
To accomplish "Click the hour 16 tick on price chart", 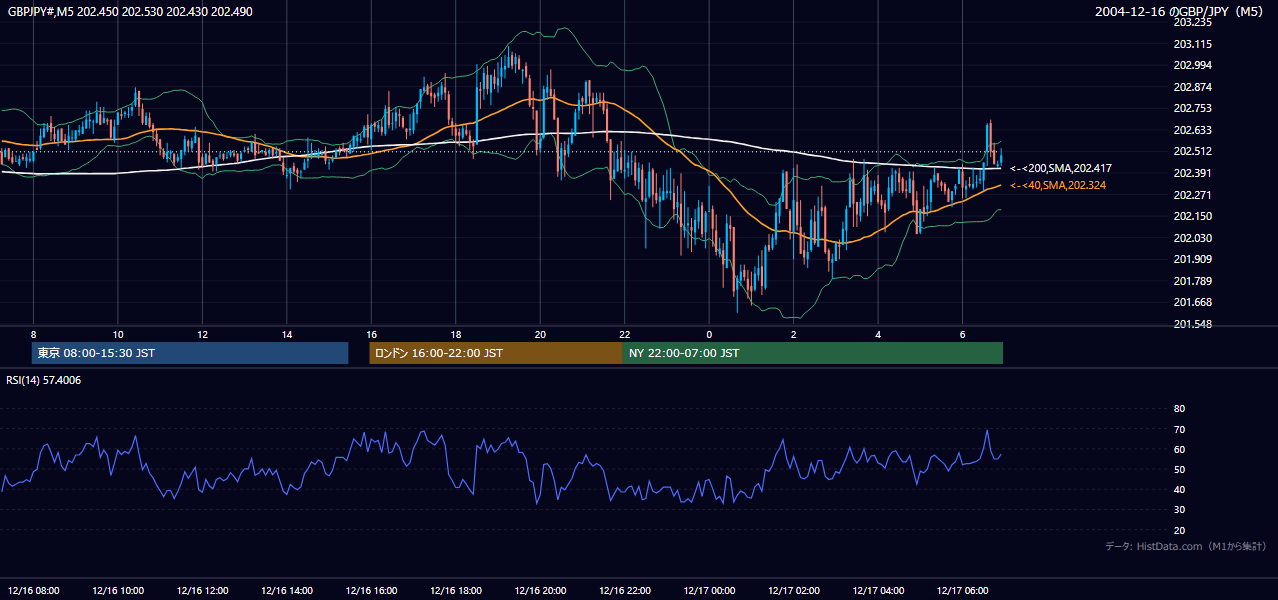I will click(x=371, y=334).
